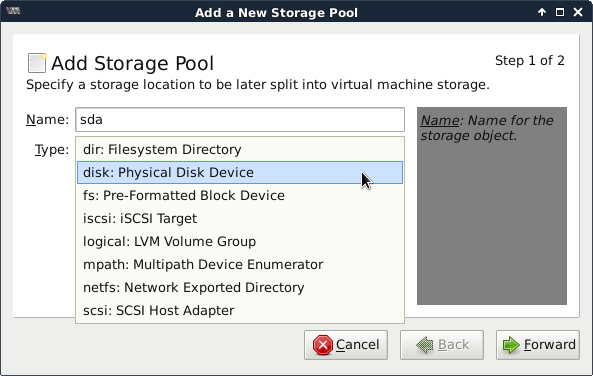Click the gray Name help description panel
Image resolution: width=593 pixels, height=376 pixels.
[x=492, y=206]
